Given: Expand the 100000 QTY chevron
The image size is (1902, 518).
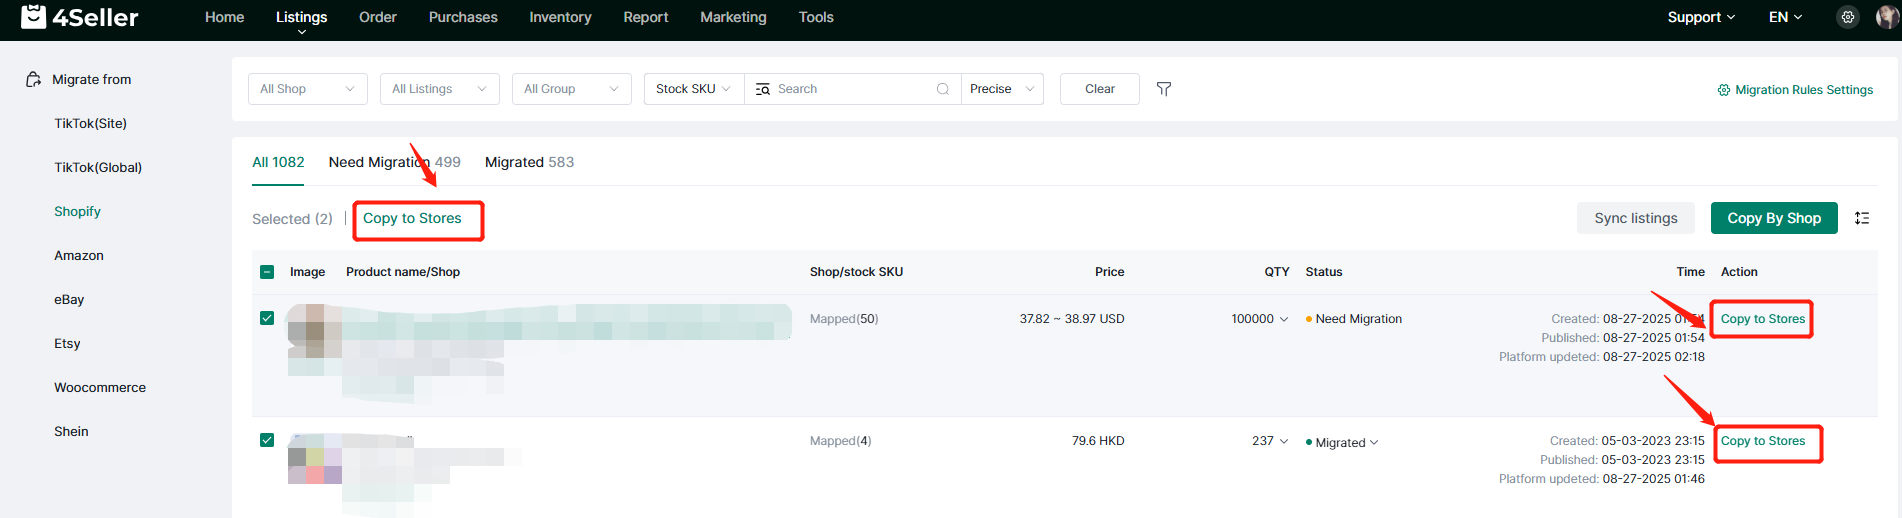Looking at the screenshot, I should pos(1284,319).
